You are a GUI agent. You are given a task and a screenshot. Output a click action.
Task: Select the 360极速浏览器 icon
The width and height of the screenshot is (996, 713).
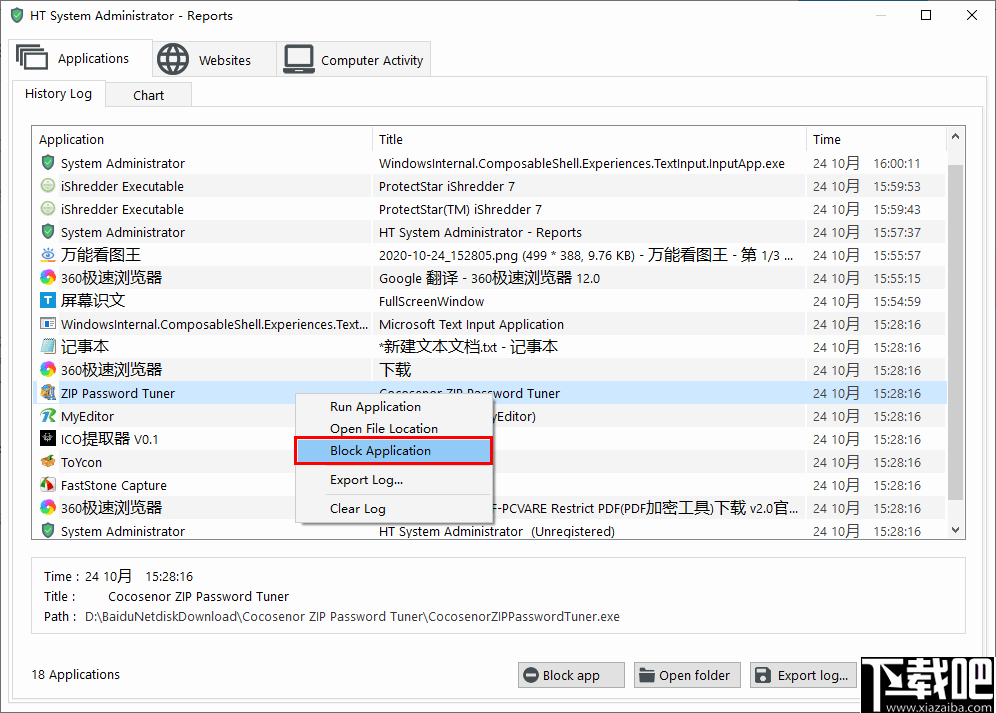(47, 277)
